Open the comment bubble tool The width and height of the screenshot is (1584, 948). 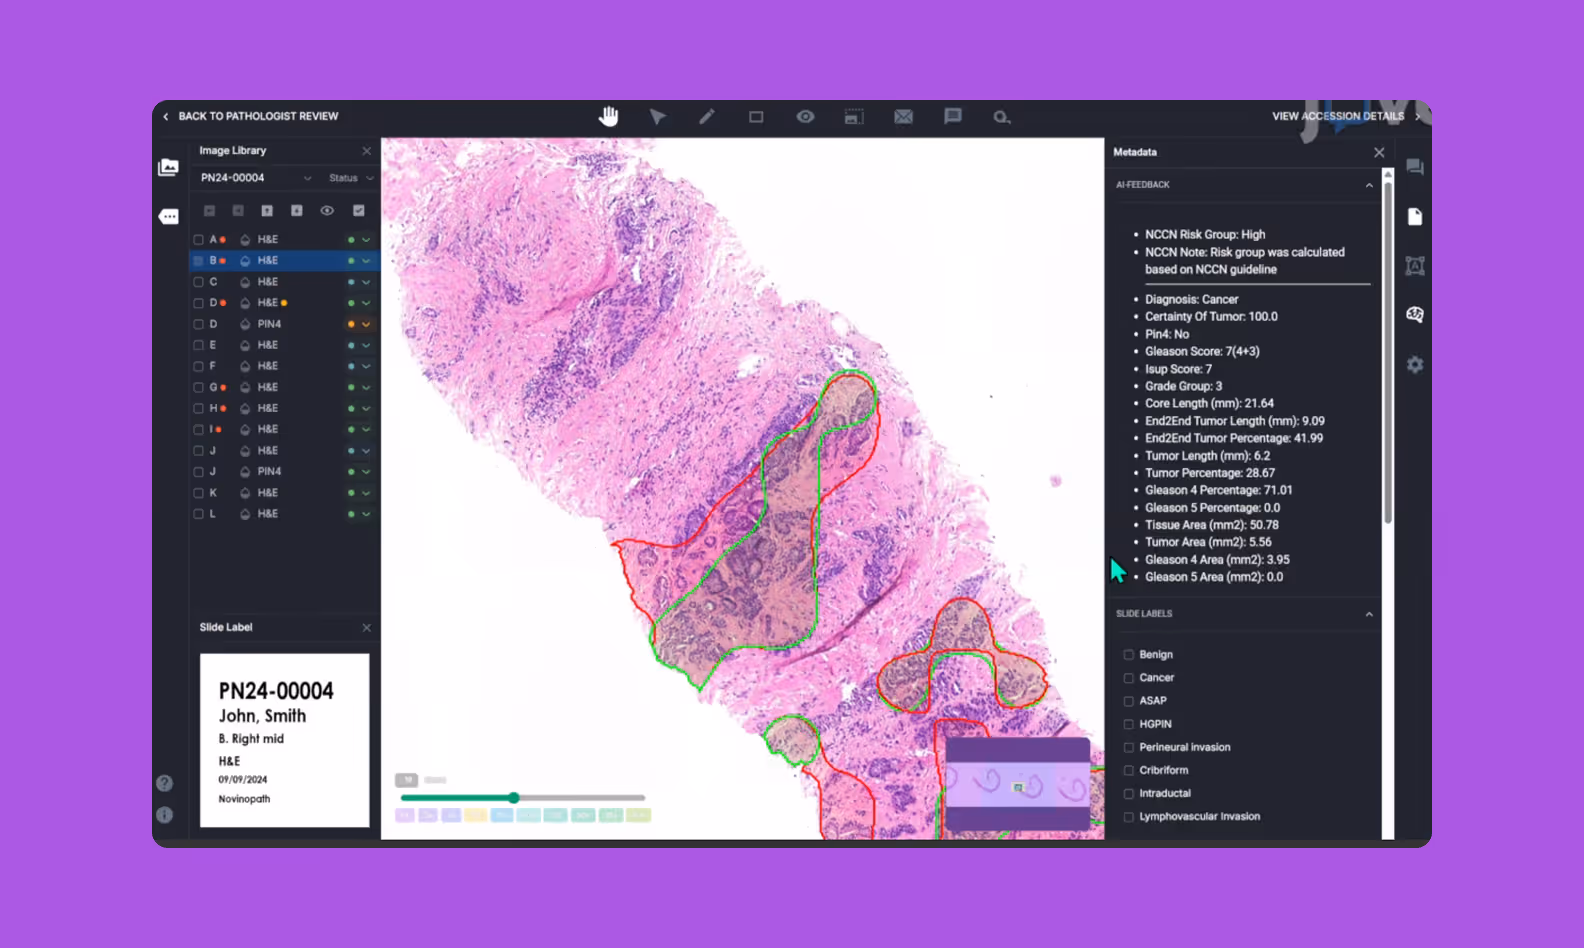pos(953,117)
